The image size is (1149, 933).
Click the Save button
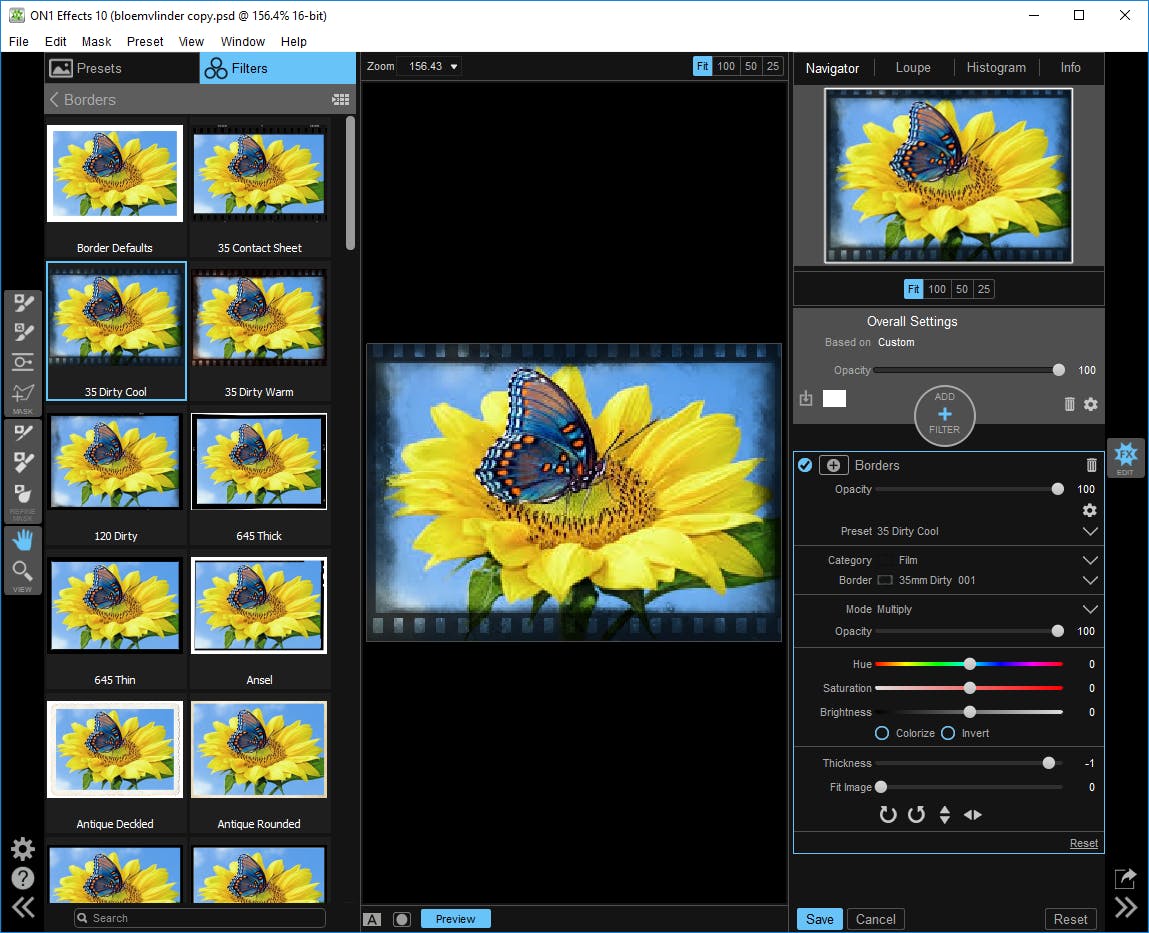(819, 919)
